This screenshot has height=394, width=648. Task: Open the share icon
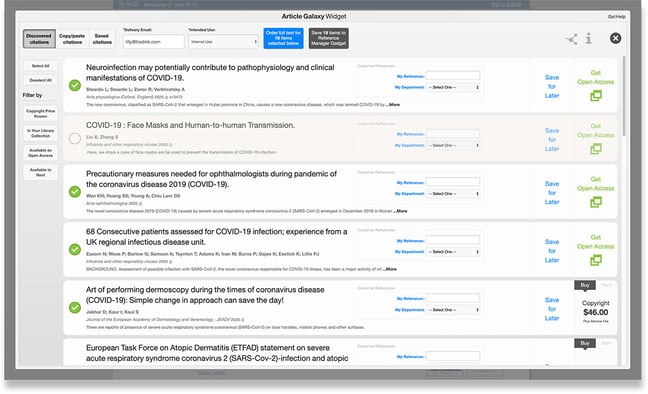pyautogui.click(x=572, y=39)
